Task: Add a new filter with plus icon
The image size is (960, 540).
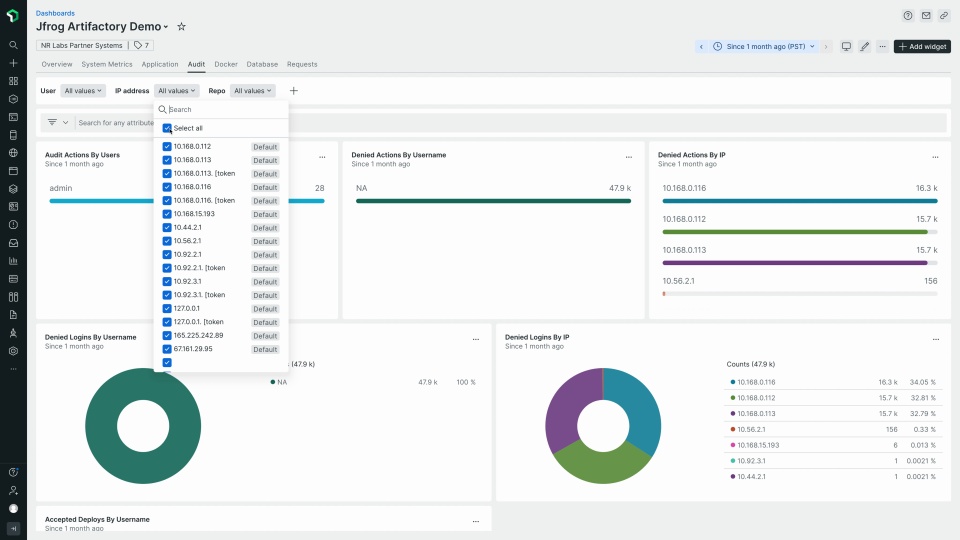Action: click(x=293, y=91)
